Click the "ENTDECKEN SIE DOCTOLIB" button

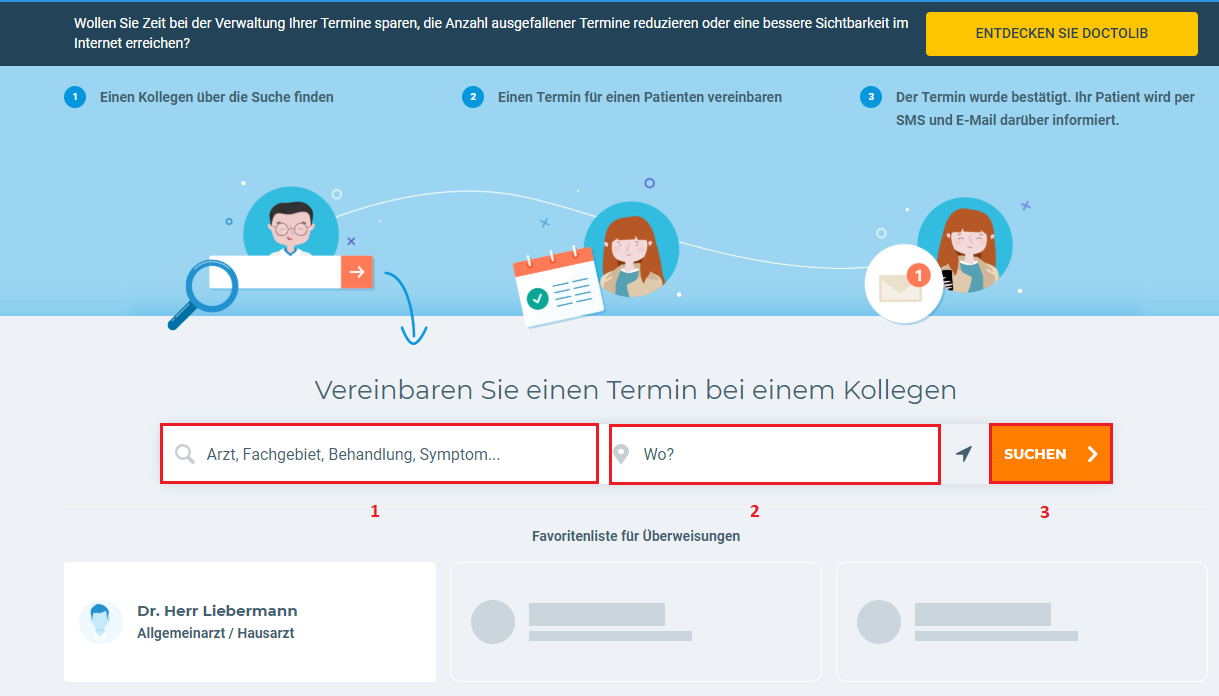pos(1061,34)
